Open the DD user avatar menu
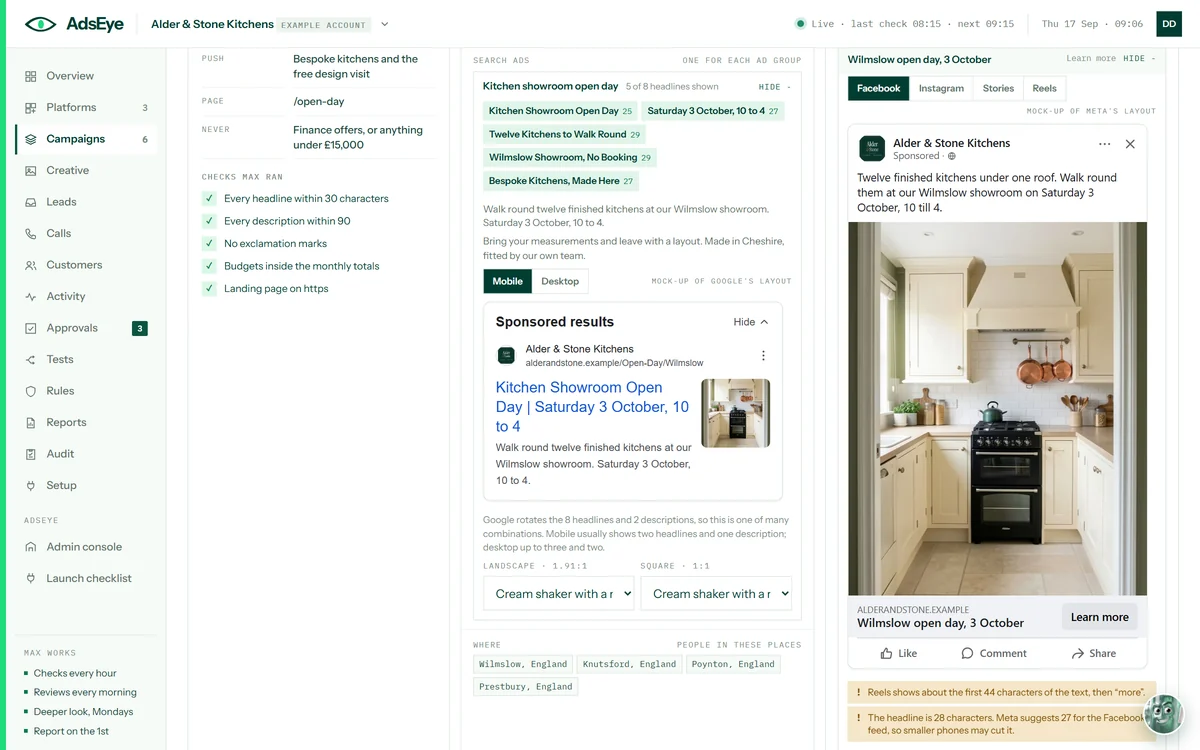 1169,24
